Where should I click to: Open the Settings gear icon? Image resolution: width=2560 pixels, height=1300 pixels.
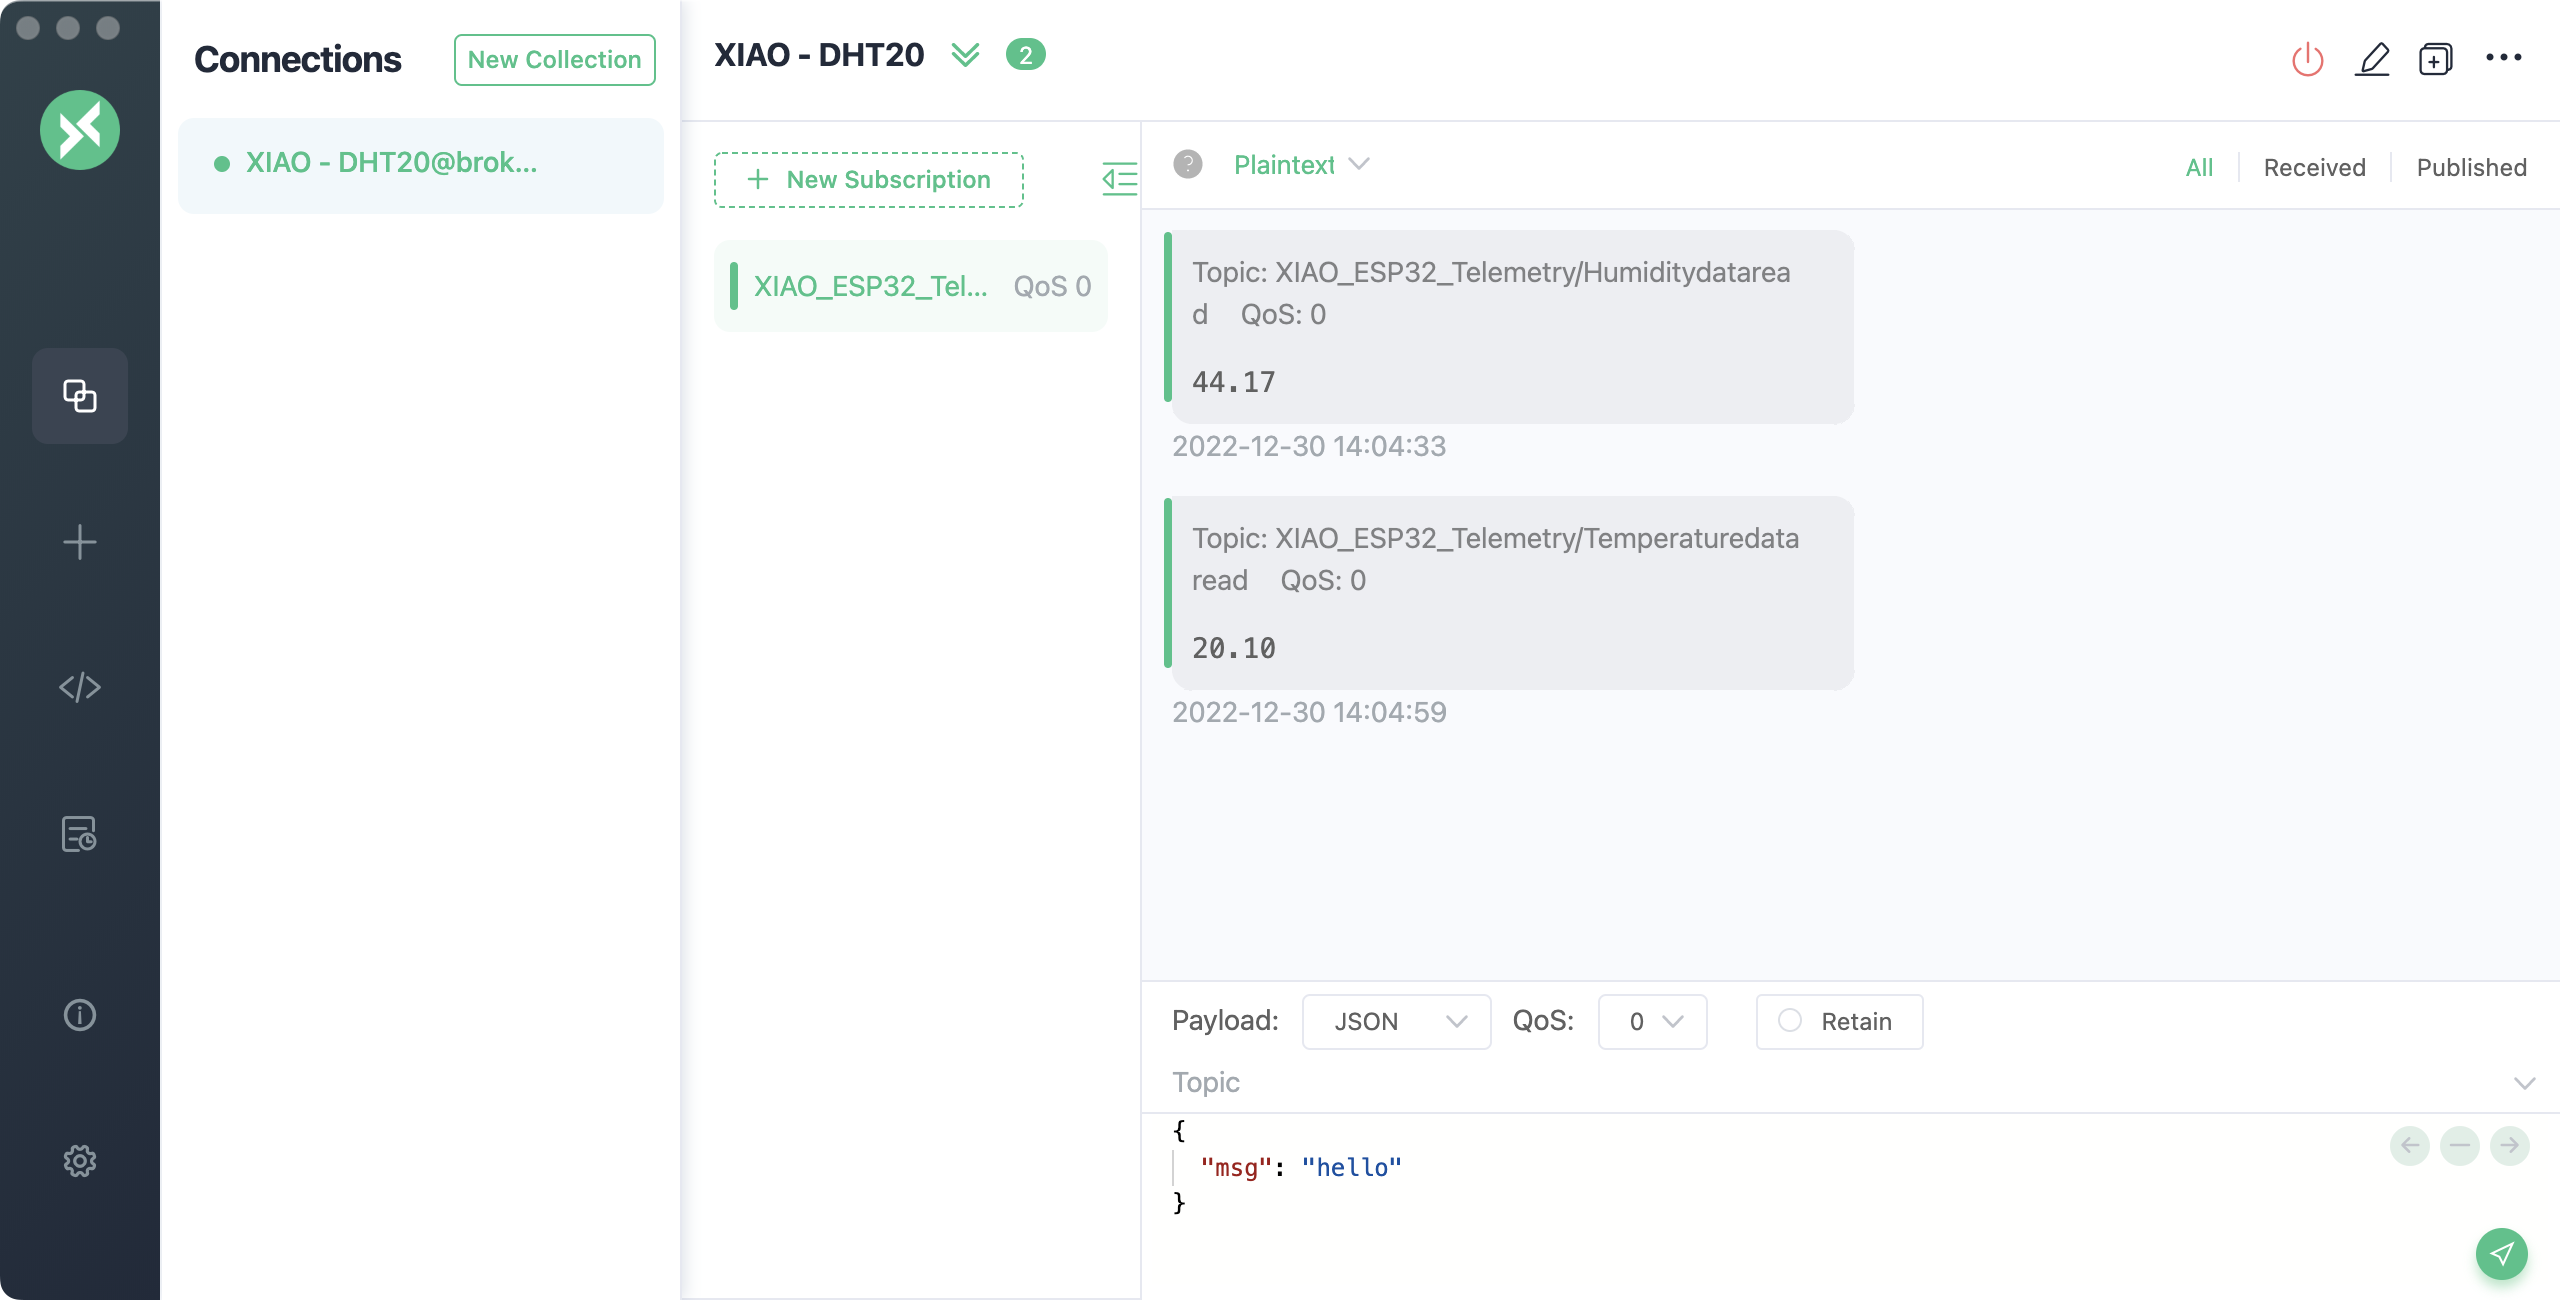click(x=80, y=1161)
